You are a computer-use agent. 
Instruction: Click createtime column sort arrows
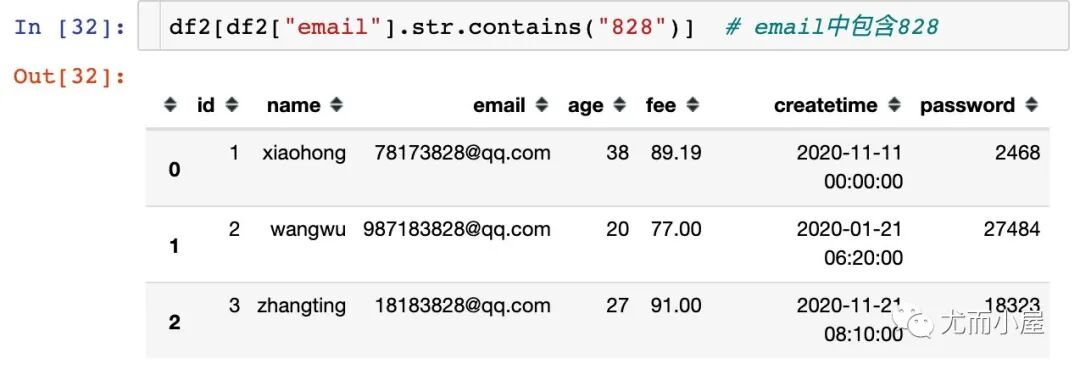point(894,105)
